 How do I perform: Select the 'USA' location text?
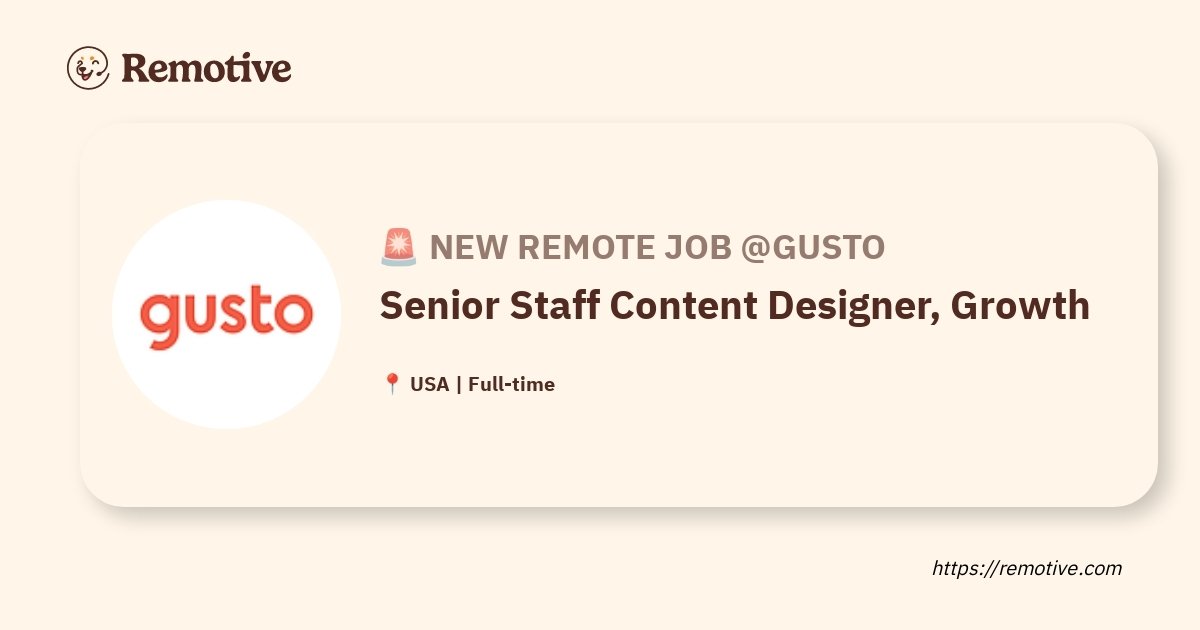click(x=430, y=384)
